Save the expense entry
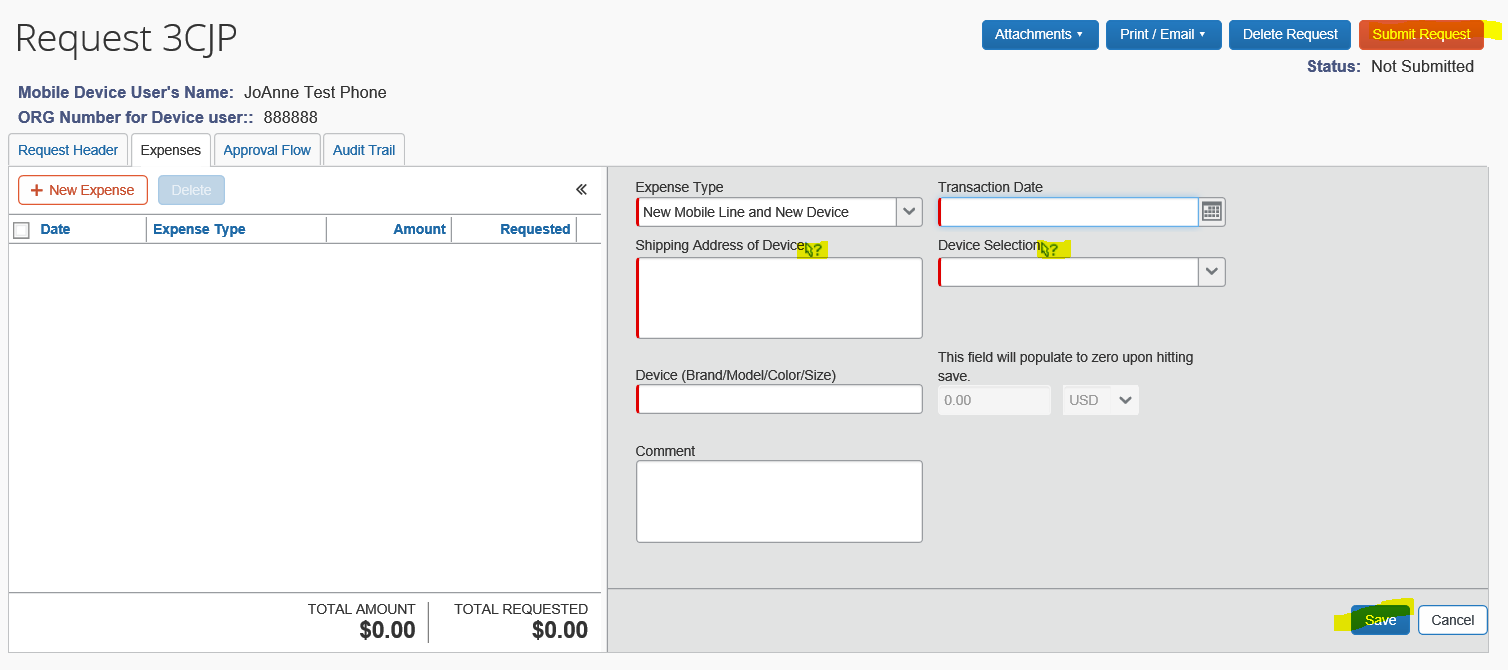 pyautogui.click(x=1380, y=620)
